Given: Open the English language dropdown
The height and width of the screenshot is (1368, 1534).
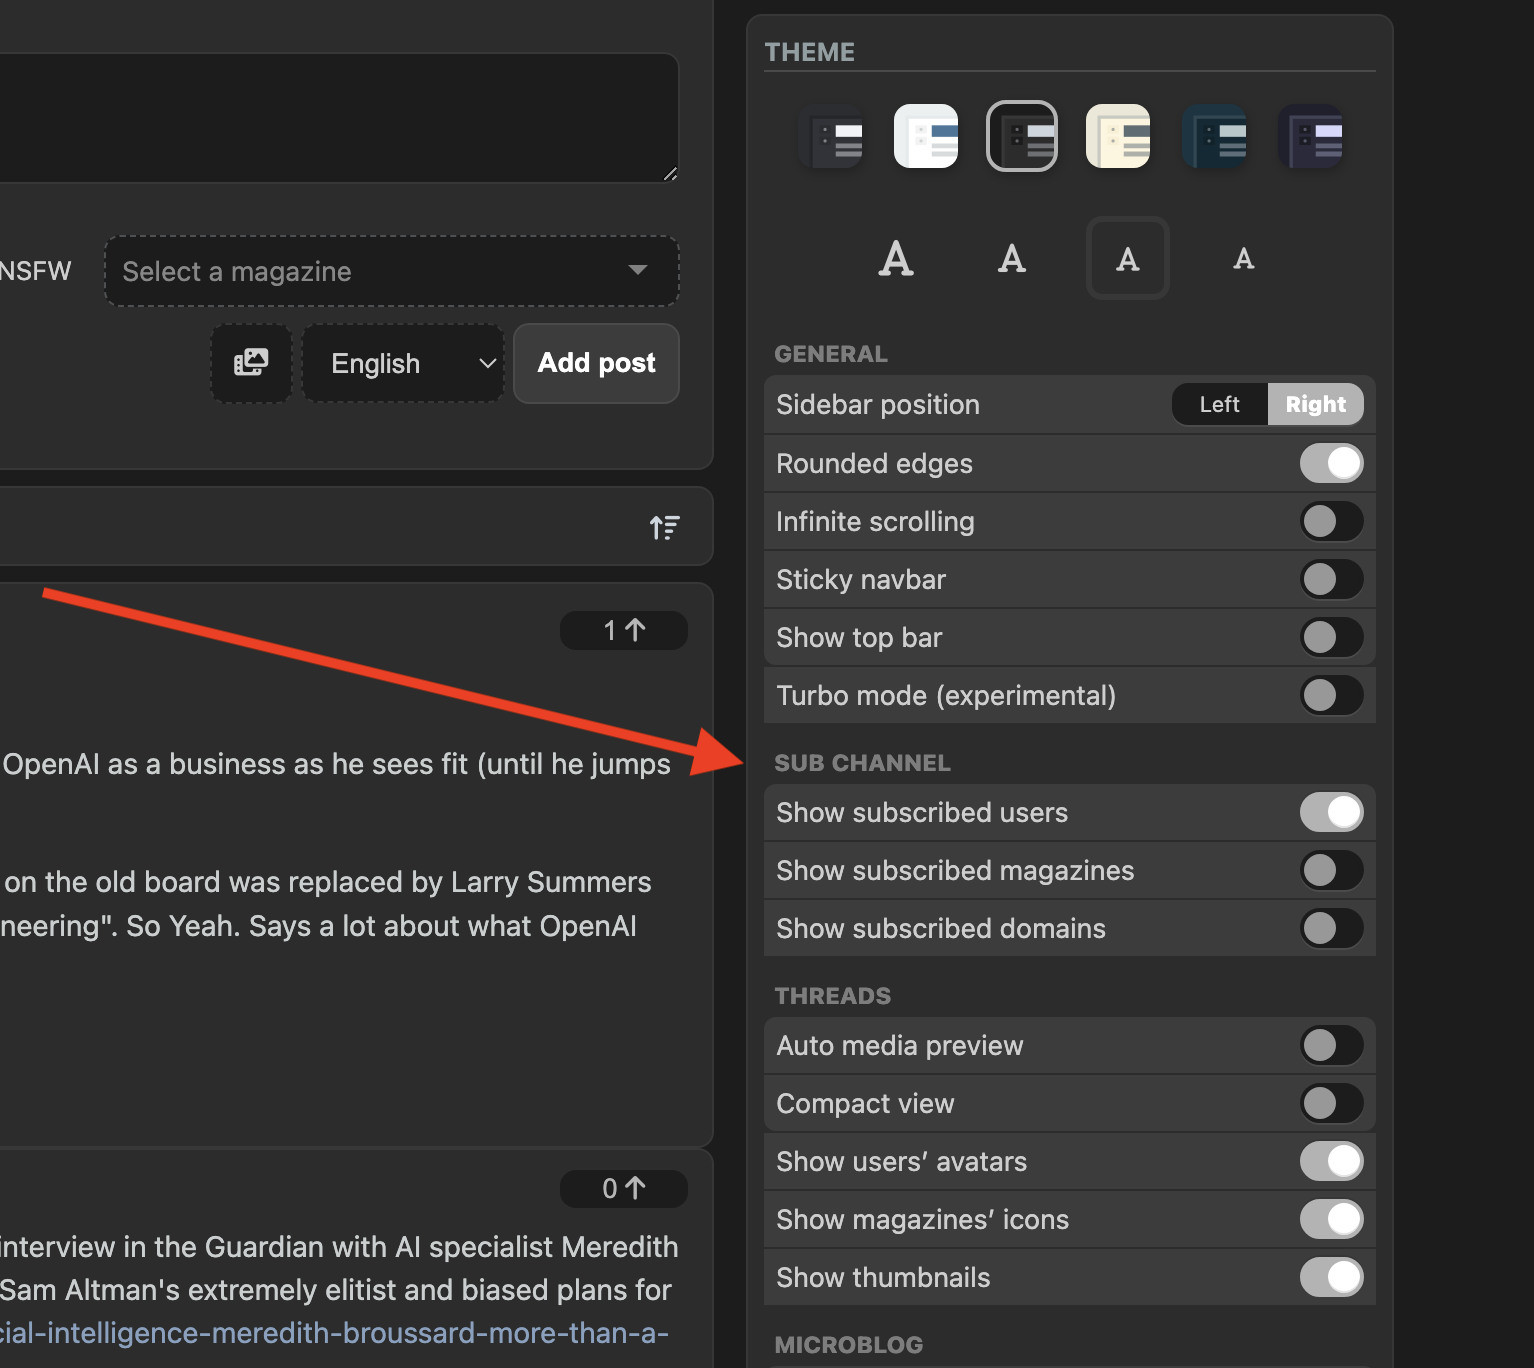Looking at the screenshot, I should 403,363.
